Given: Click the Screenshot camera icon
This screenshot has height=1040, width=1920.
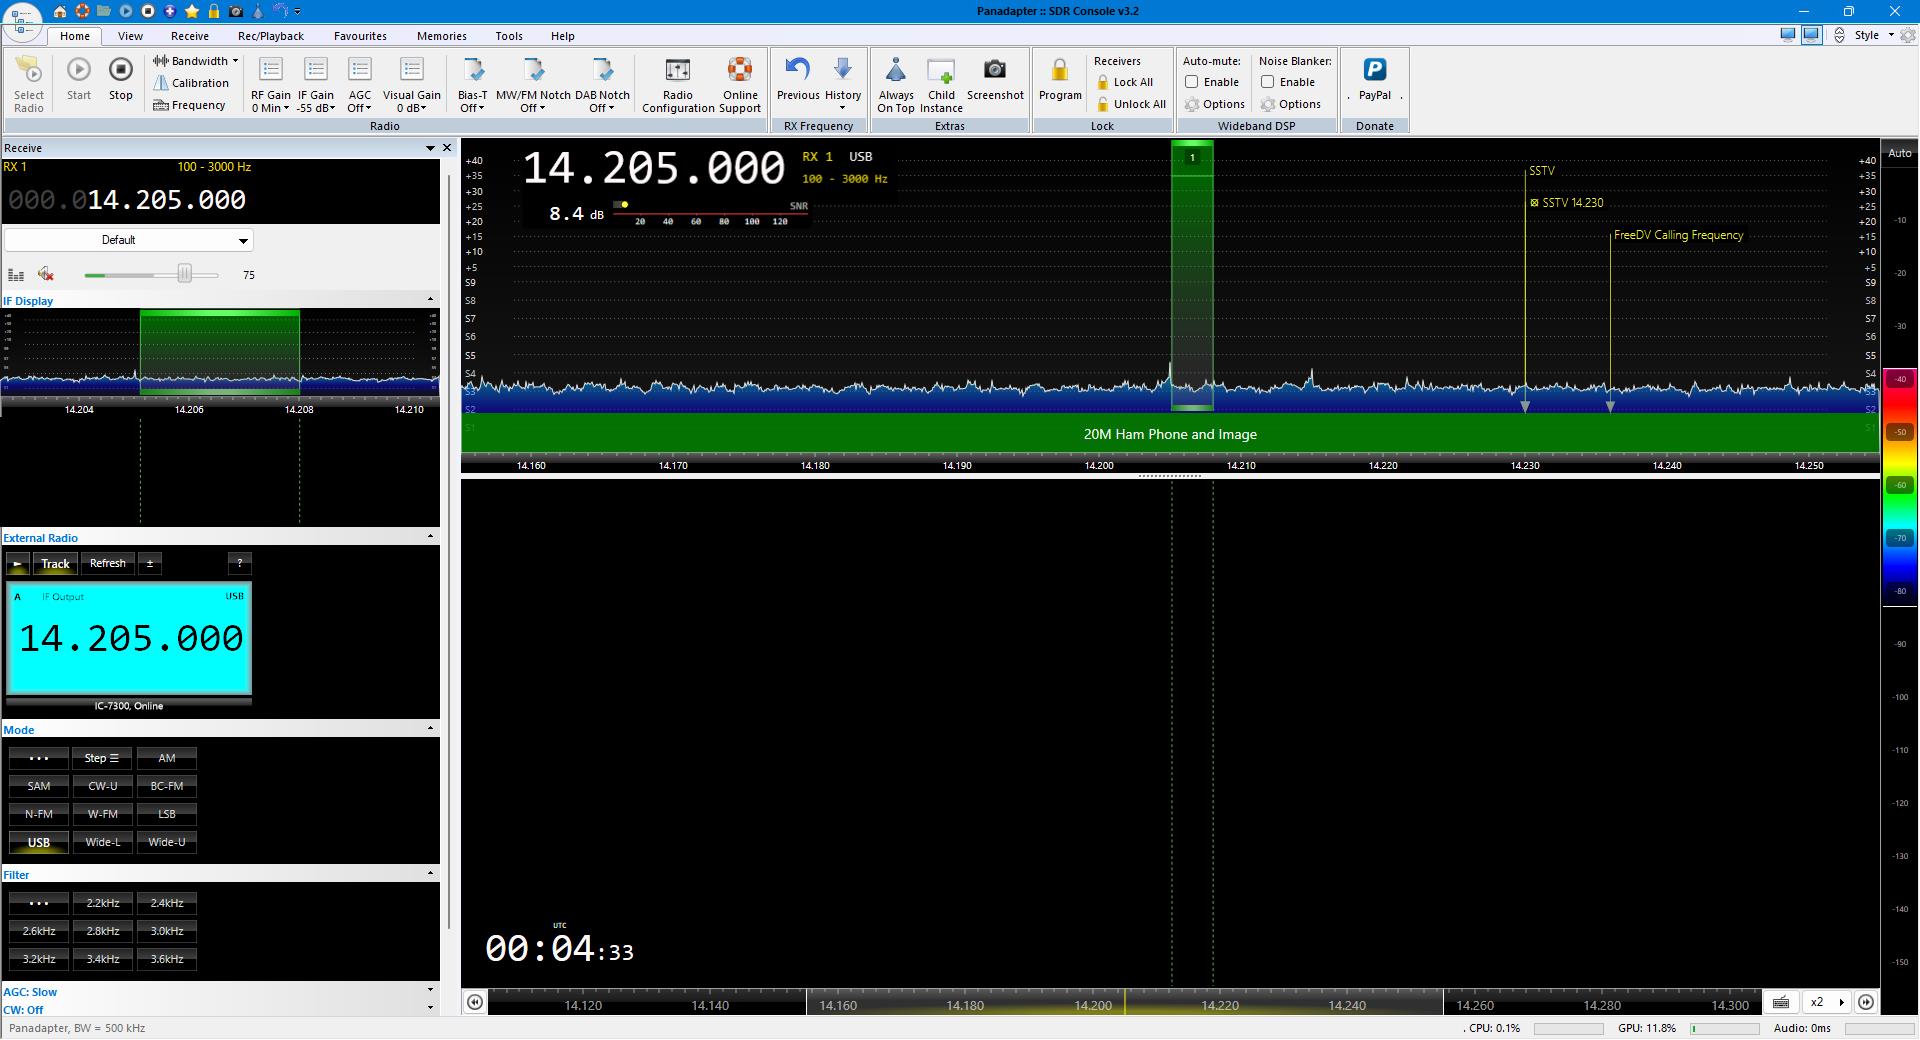Looking at the screenshot, I should (994, 71).
